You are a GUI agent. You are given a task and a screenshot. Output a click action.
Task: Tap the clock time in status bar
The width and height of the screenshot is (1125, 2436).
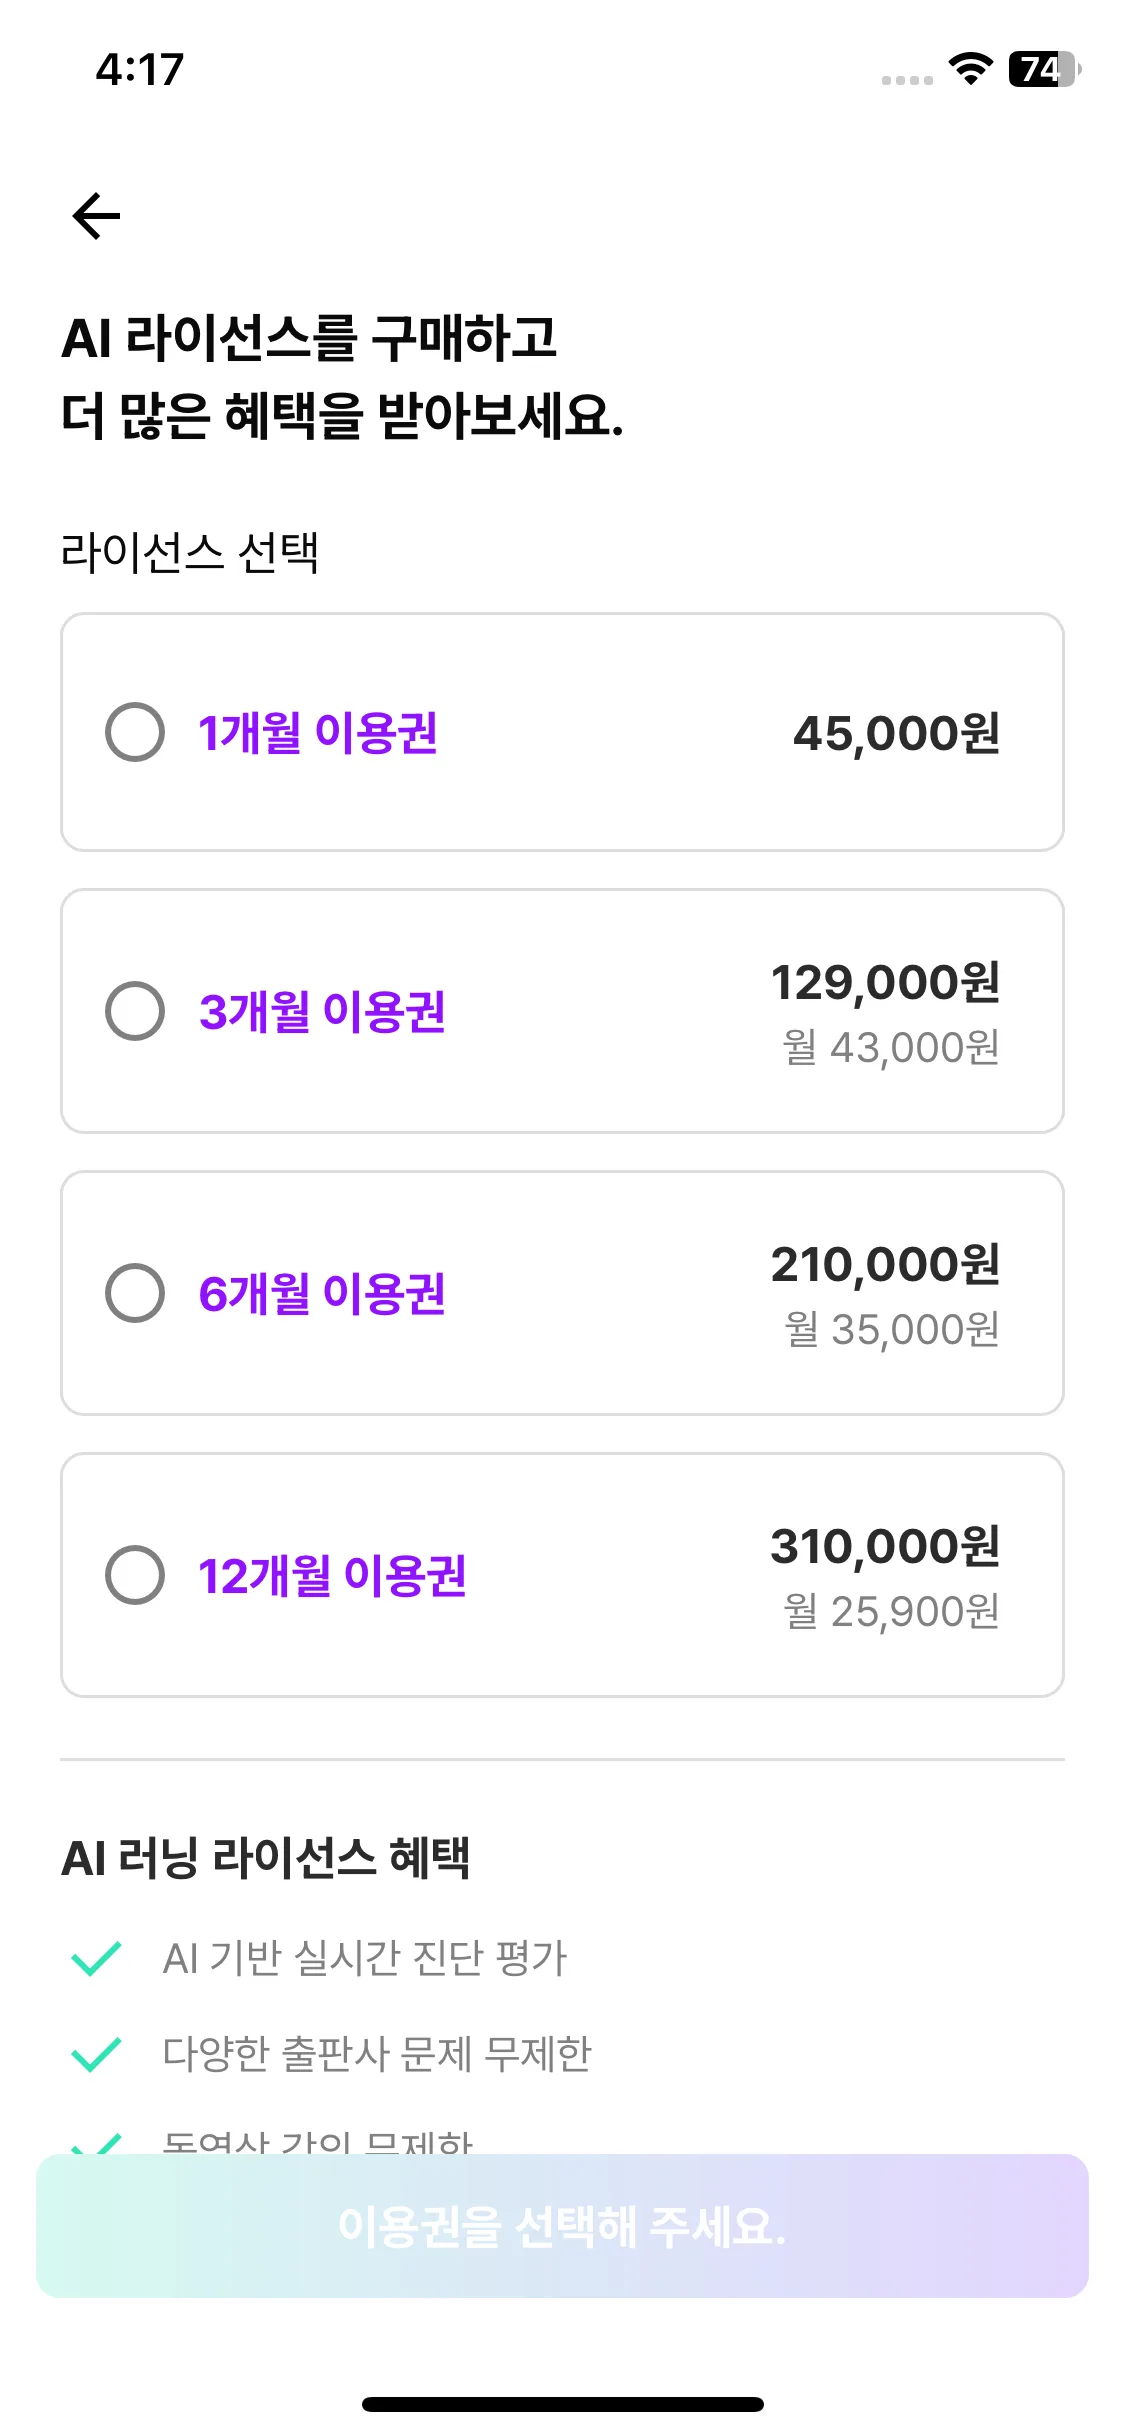[x=140, y=69]
